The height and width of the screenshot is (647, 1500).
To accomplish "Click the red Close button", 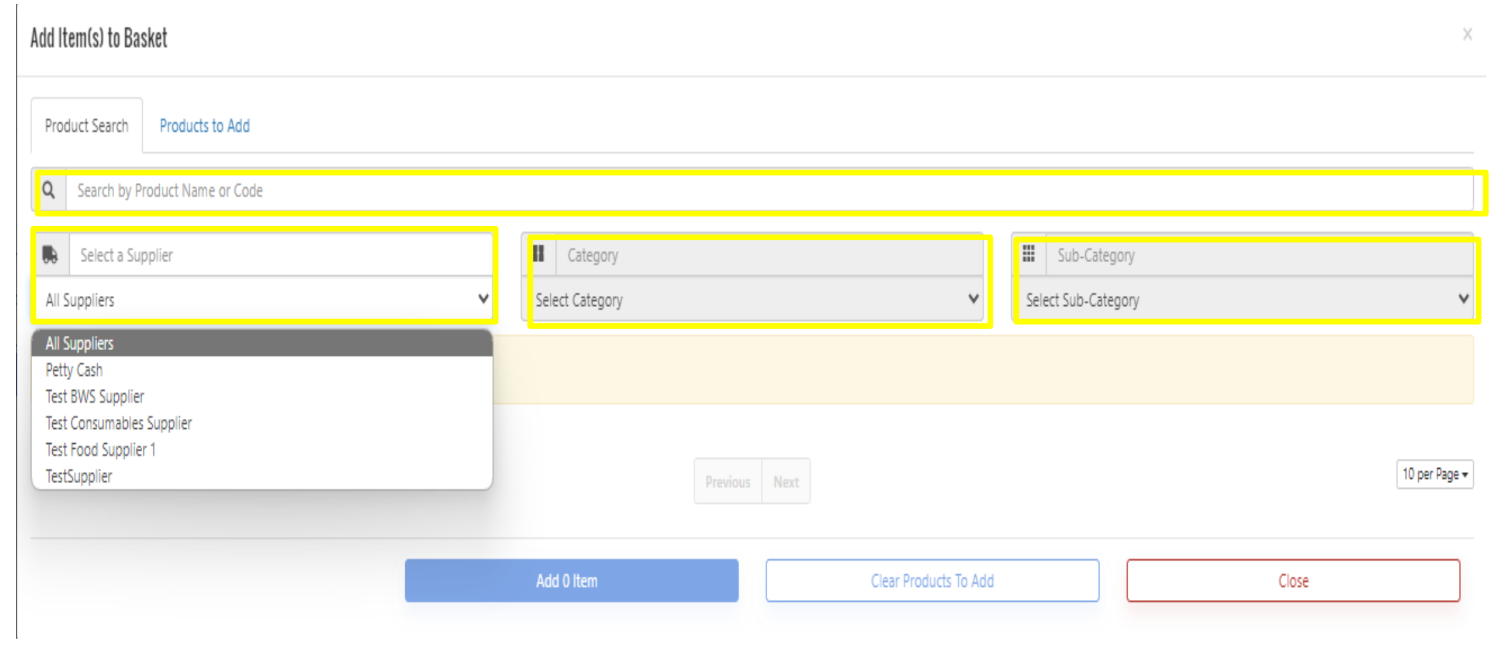I will [x=1293, y=581].
